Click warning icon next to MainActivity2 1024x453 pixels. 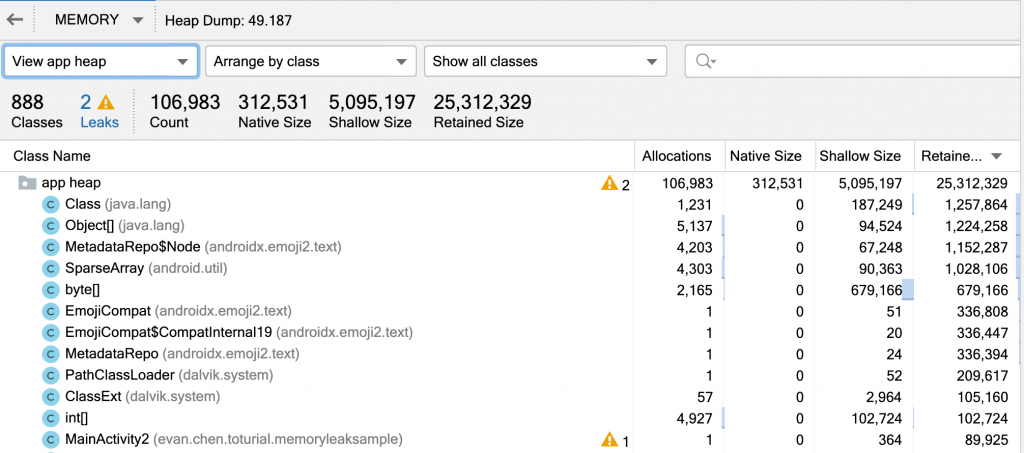point(609,439)
